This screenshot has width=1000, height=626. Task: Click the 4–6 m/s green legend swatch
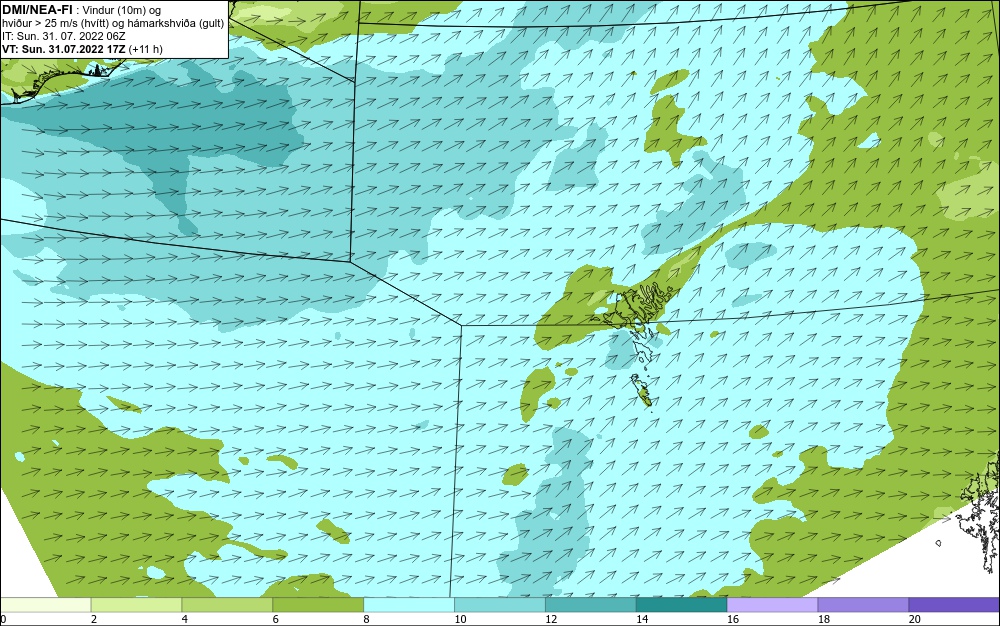(227, 604)
